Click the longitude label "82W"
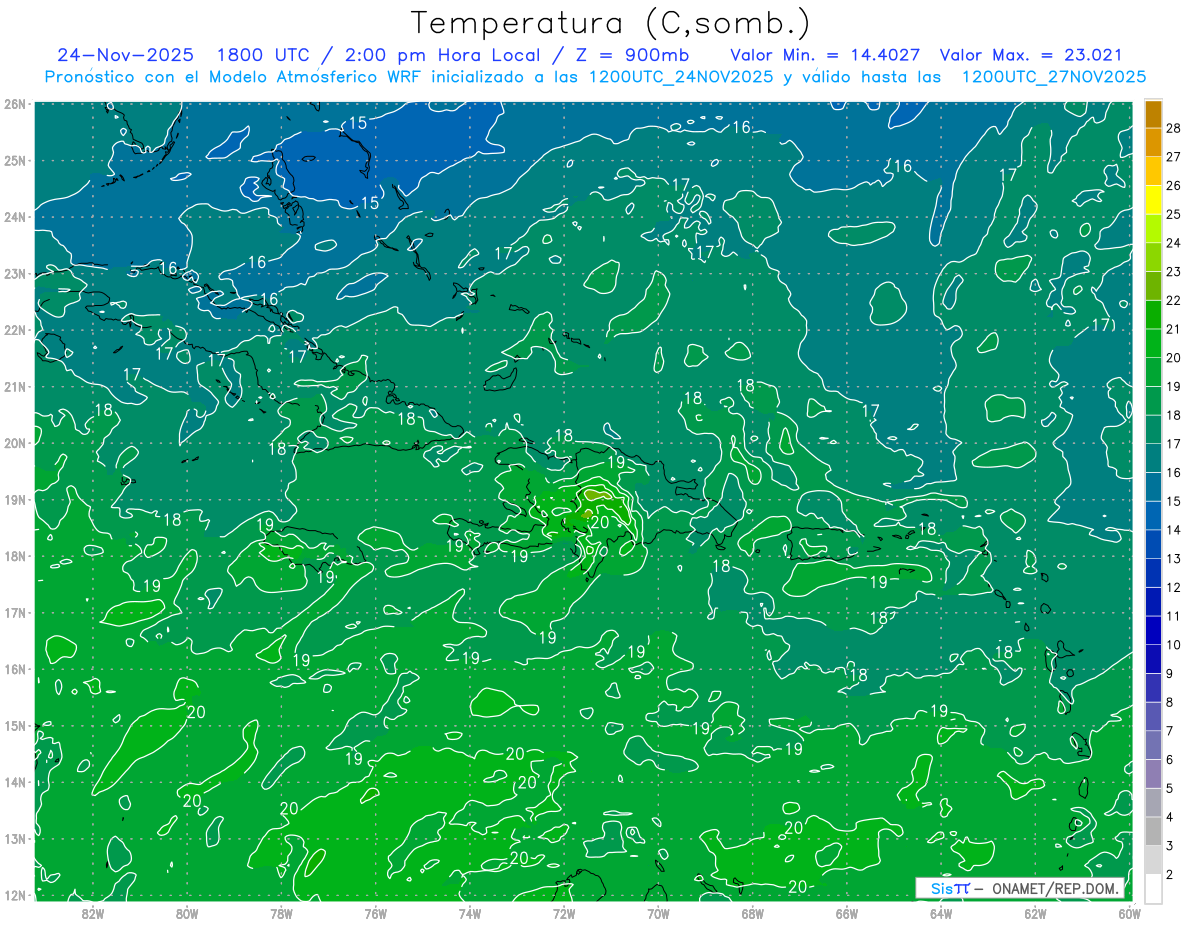This screenshot has width=1200, height=927. click(x=93, y=914)
